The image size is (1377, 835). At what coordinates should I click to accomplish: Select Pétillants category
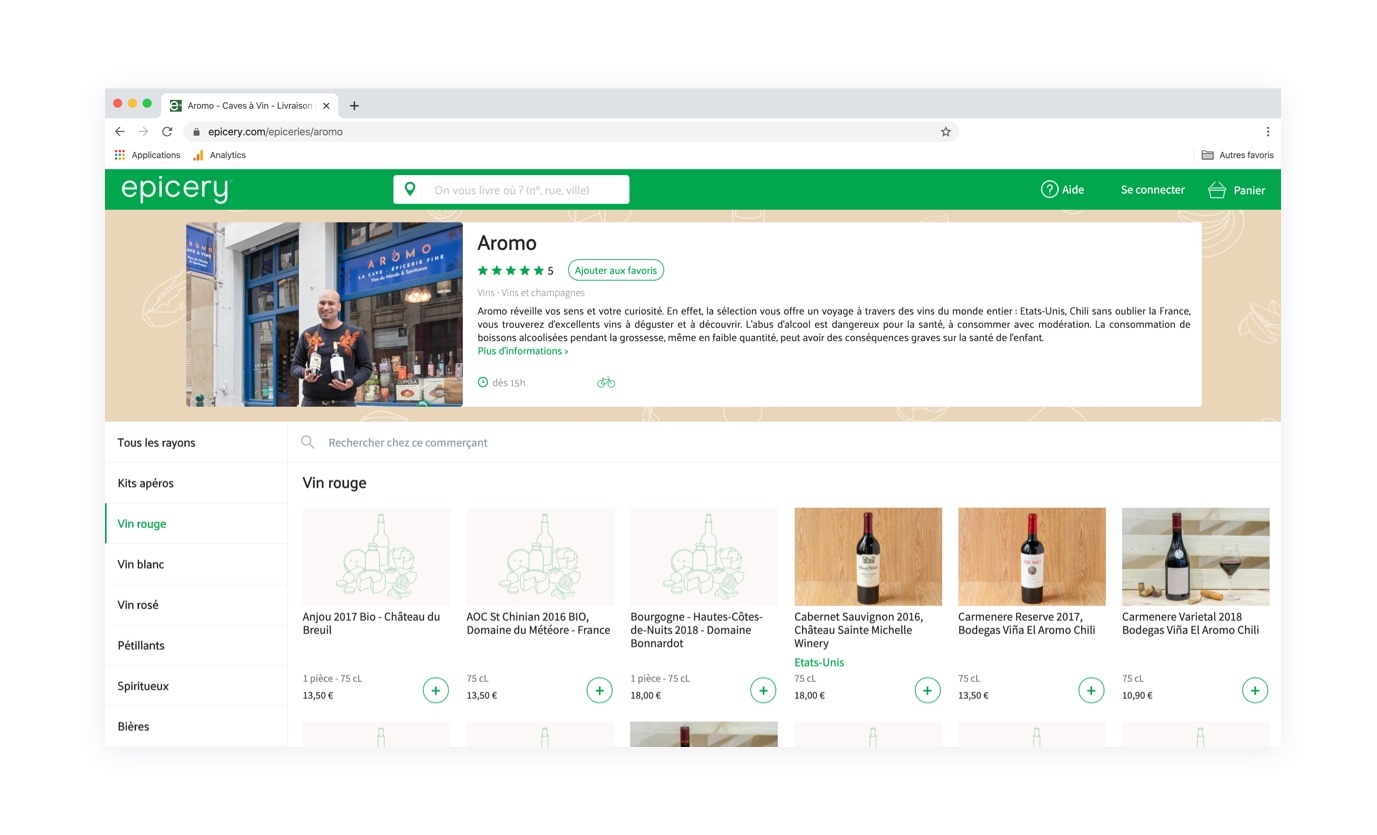pyautogui.click(x=196, y=645)
